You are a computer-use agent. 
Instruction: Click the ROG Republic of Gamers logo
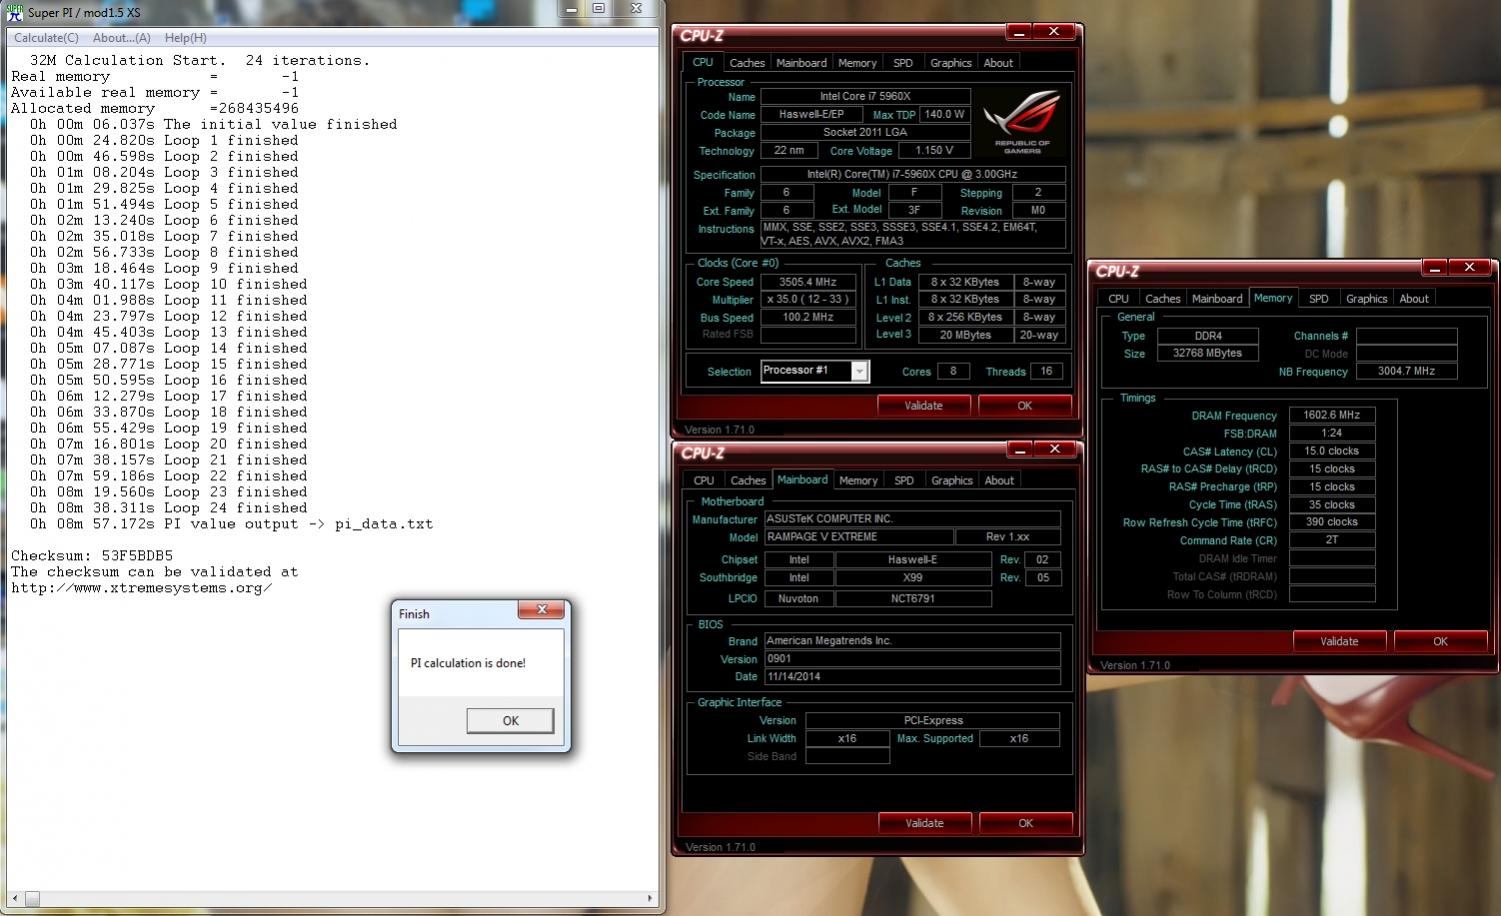(x=1021, y=122)
